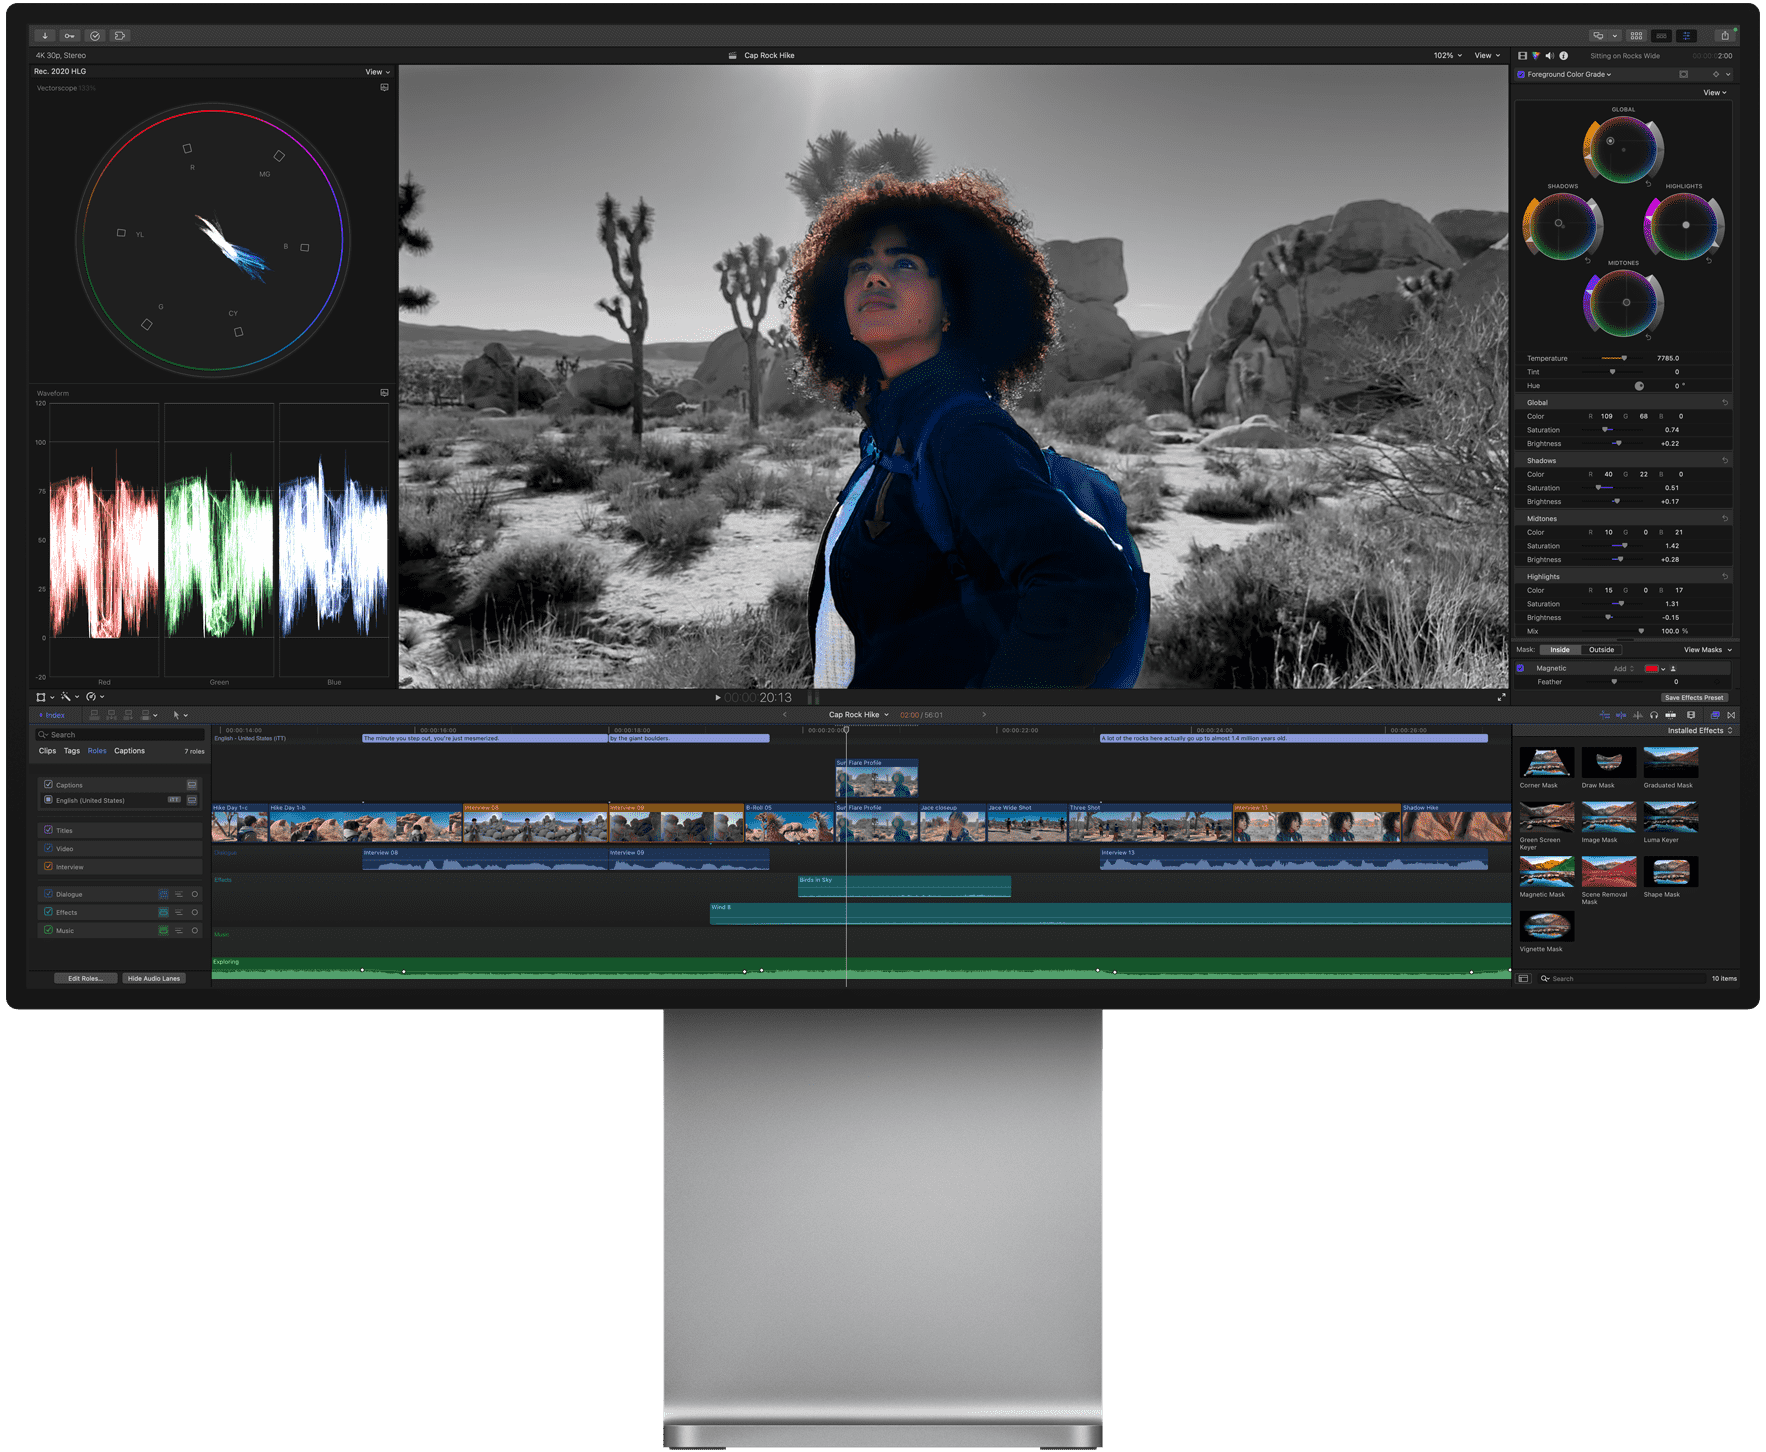The image size is (1766, 1452).
Task: Click the Import Media arrow icon
Action: click(x=45, y=36)
